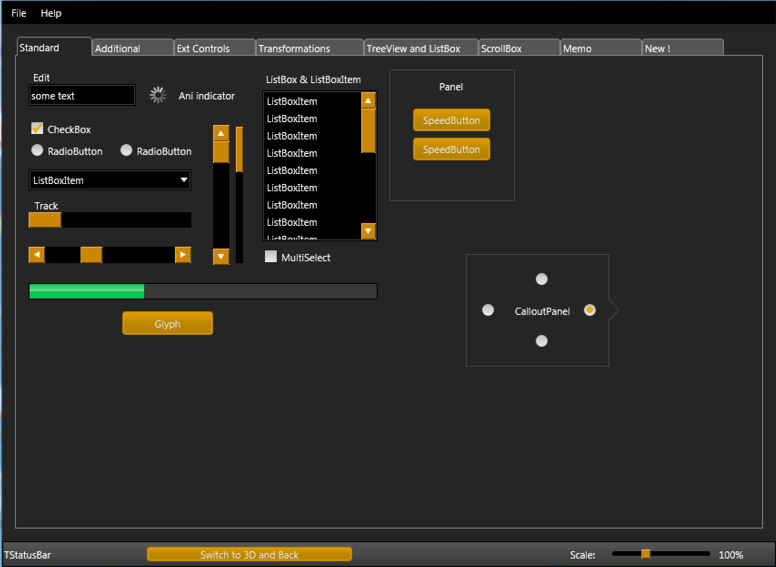
Task: Select the top radio button in CalloutPanel
Action: 541,279
